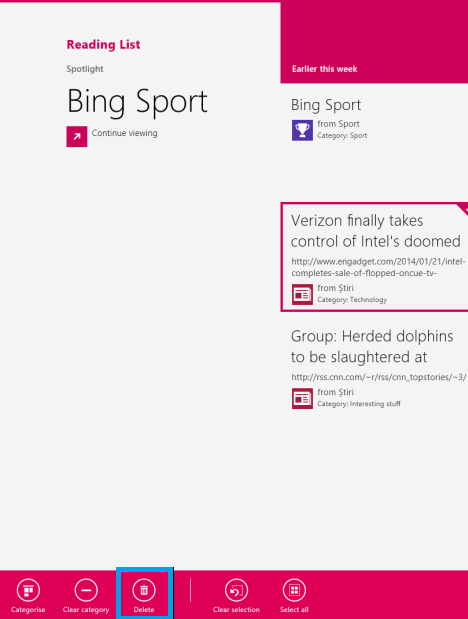Open the Categorise command in app bar

coord(28,596)
